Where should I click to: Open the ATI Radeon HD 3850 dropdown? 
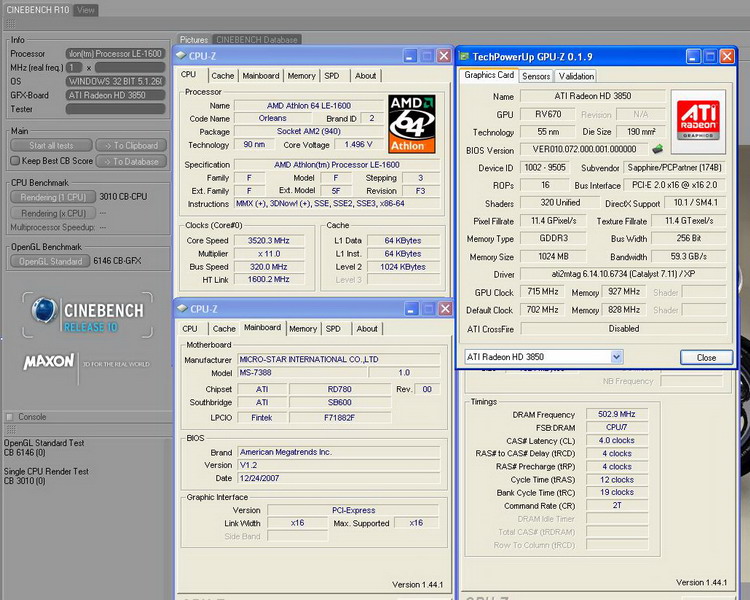click(x=616, y=357)
